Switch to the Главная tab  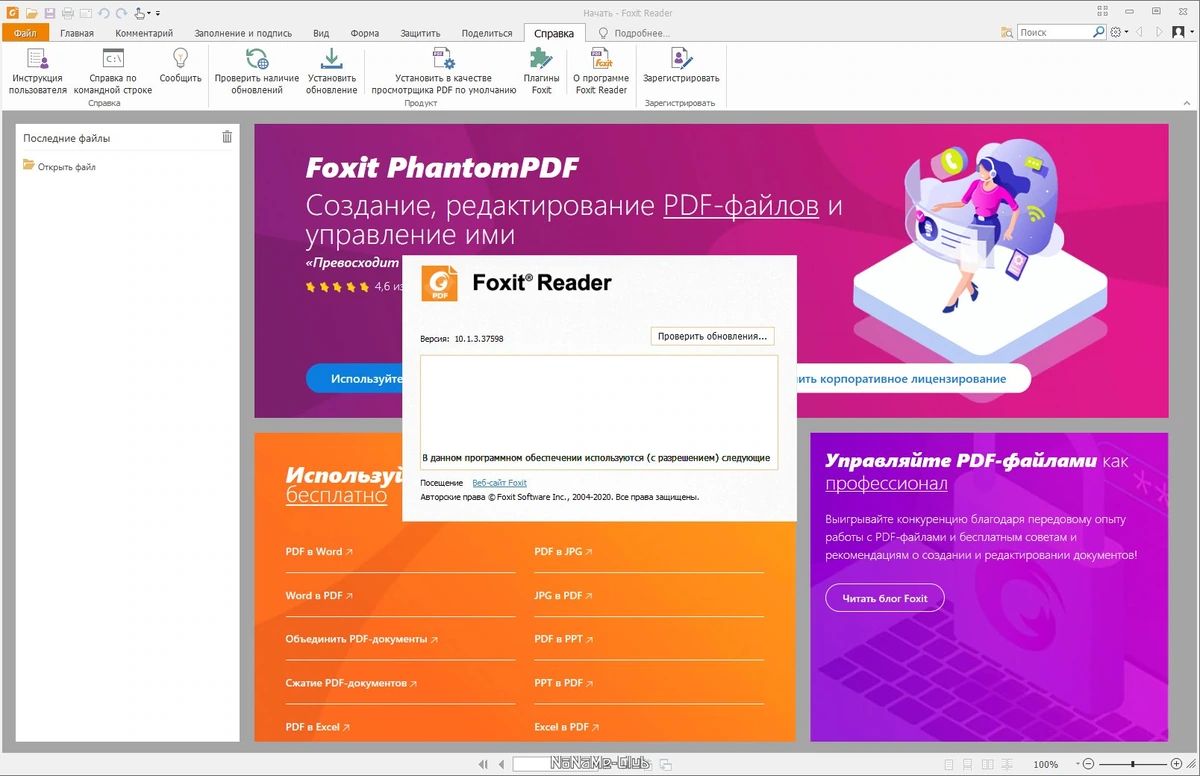[77, 33]
